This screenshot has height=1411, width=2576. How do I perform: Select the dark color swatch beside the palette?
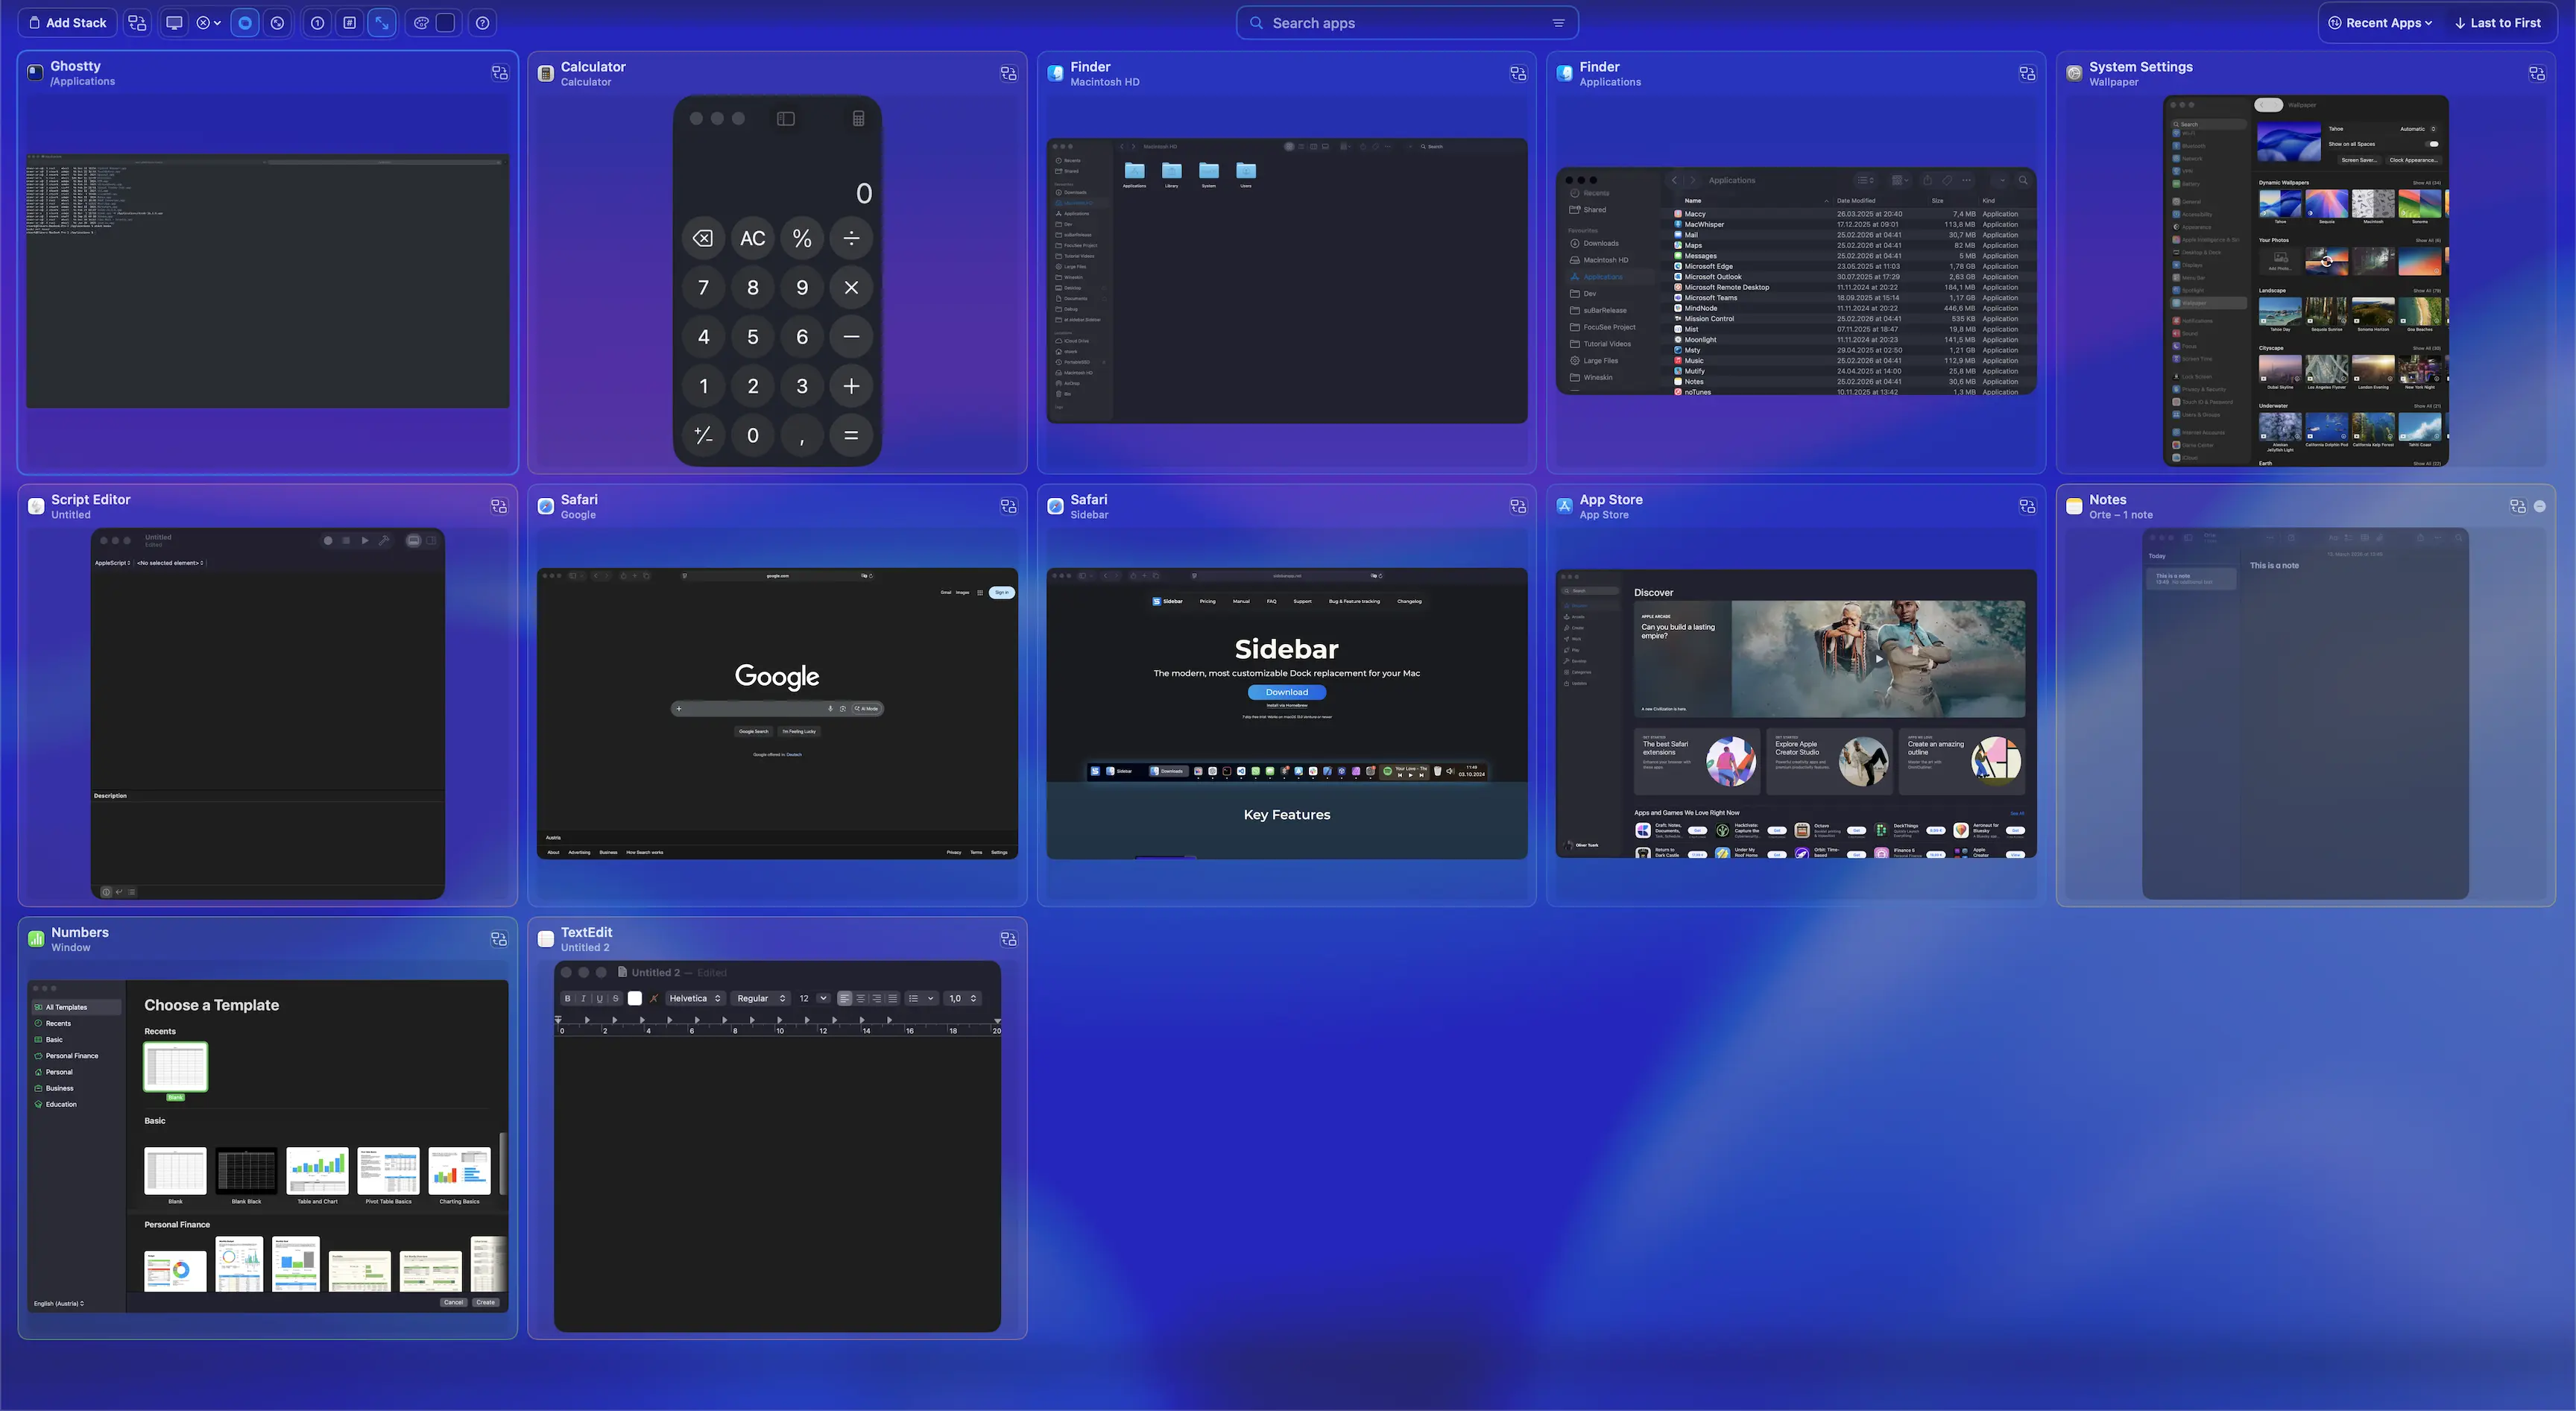coord(444,22)
